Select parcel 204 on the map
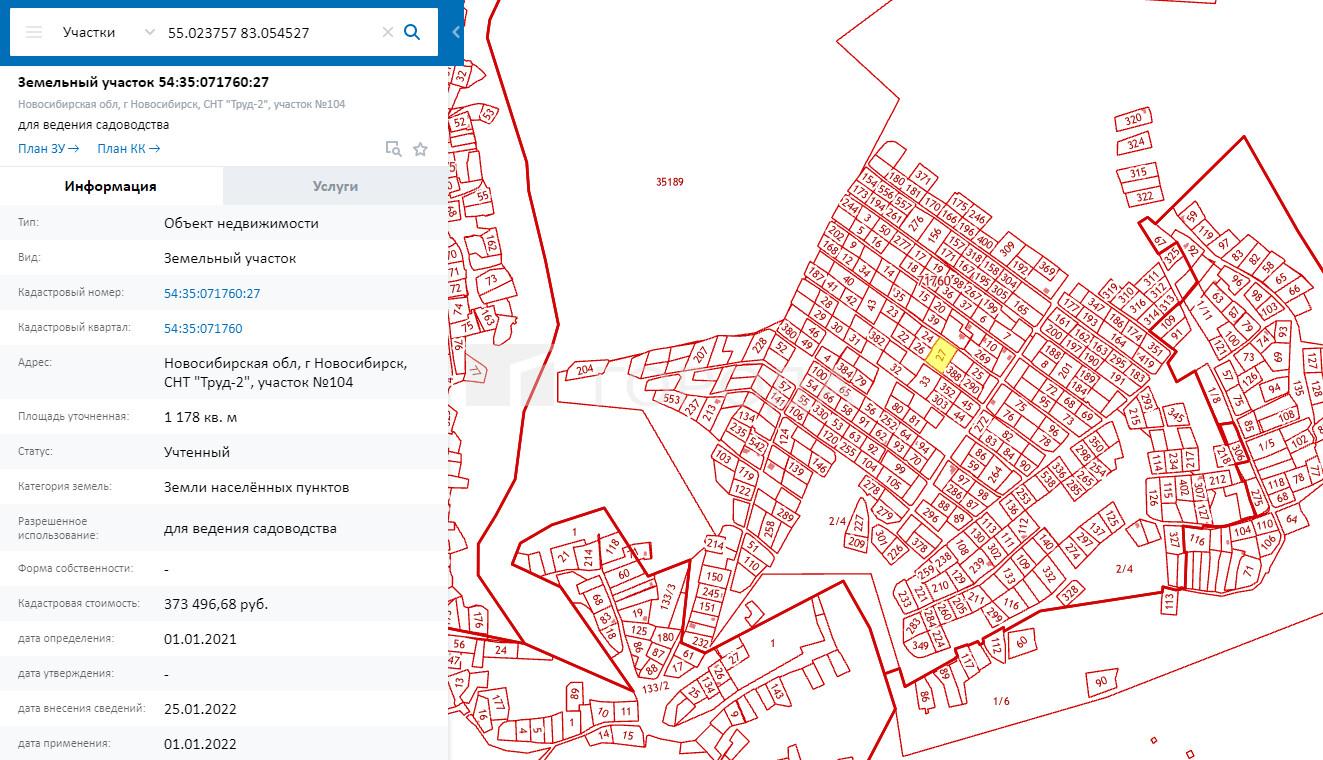 pyautogui.click(x=585, y=370)
